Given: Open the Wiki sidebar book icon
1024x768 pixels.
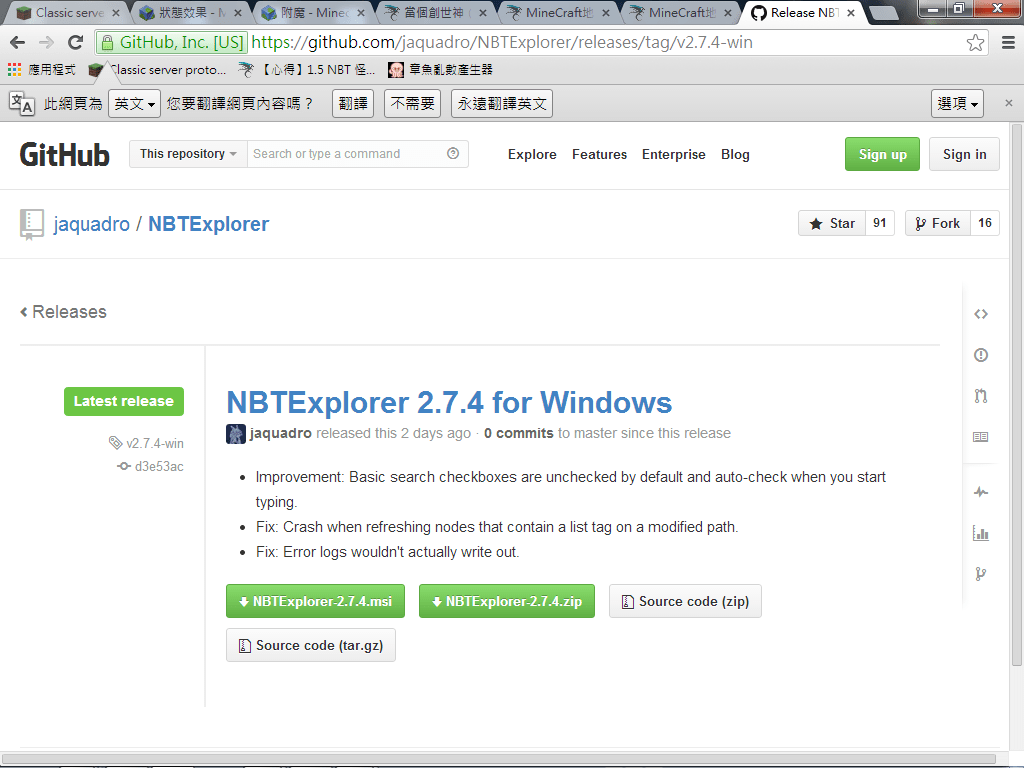Looking at the screenshot, I should (x=980, y=437).
